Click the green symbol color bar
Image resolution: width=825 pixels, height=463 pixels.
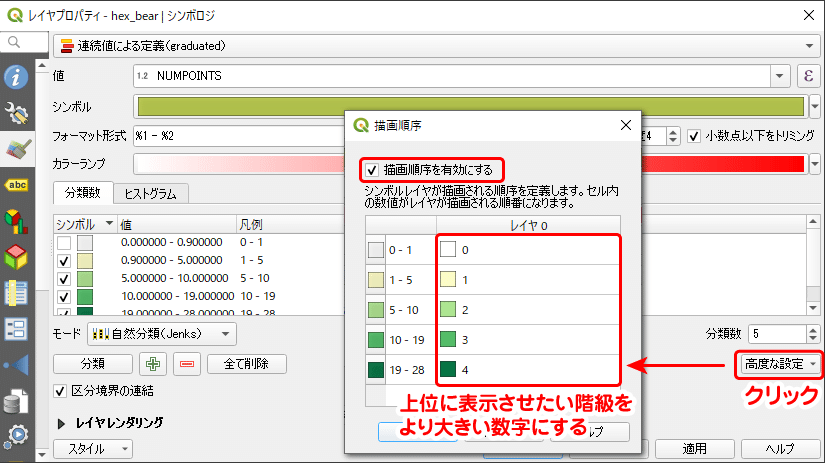(x=471, y=107)
